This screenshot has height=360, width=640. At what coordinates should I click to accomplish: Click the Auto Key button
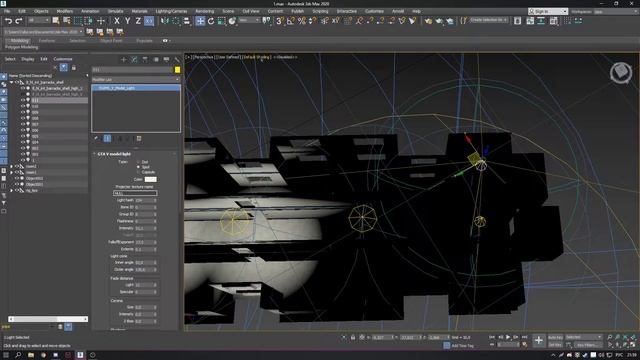[555, 338]
